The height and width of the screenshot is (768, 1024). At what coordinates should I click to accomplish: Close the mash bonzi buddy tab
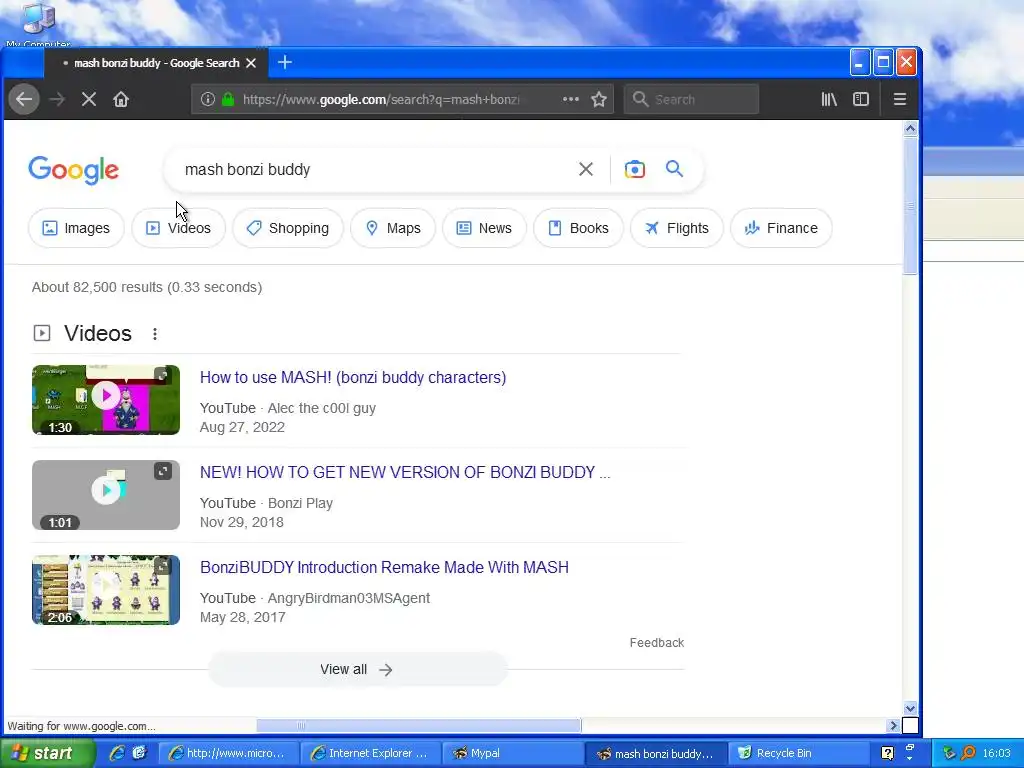pyautogui.click(x=251, y=63)
